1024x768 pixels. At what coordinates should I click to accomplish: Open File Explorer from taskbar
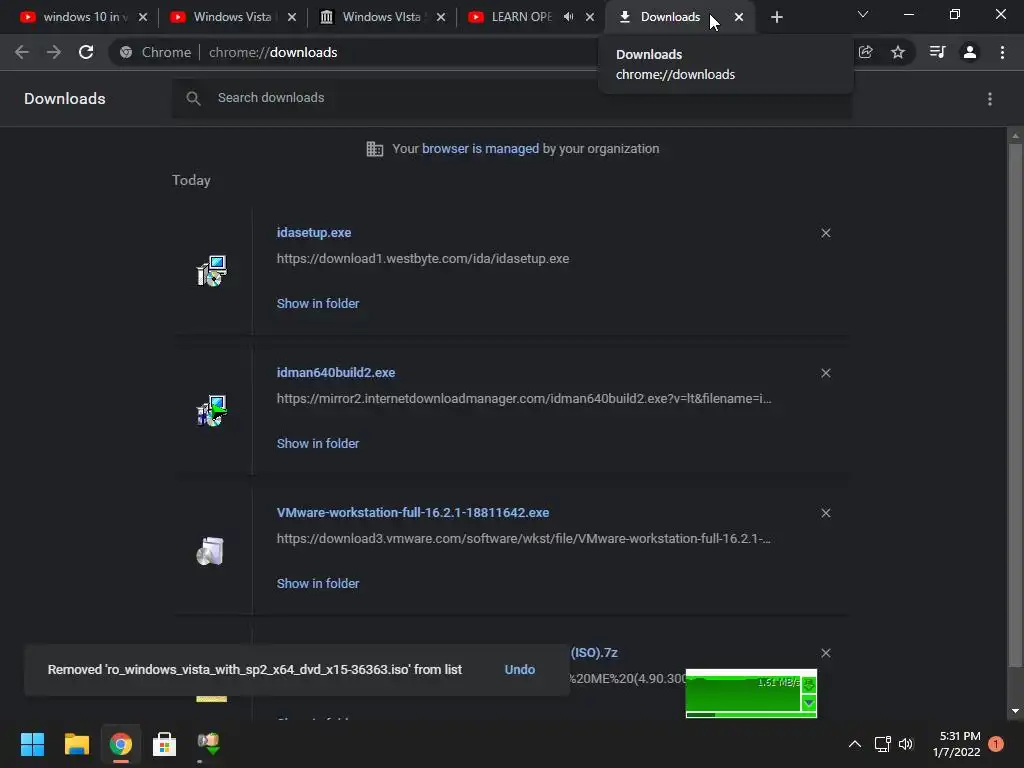76,744
